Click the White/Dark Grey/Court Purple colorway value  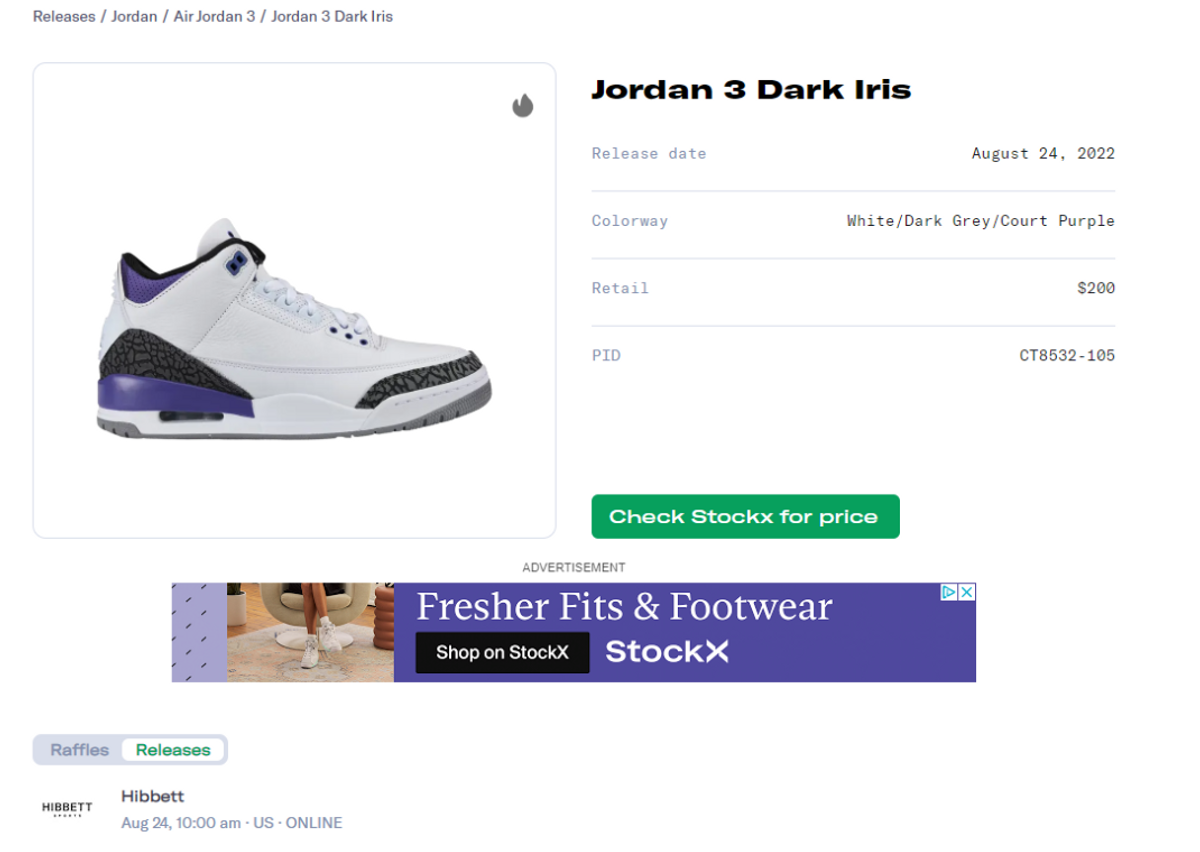coord(981,221)
